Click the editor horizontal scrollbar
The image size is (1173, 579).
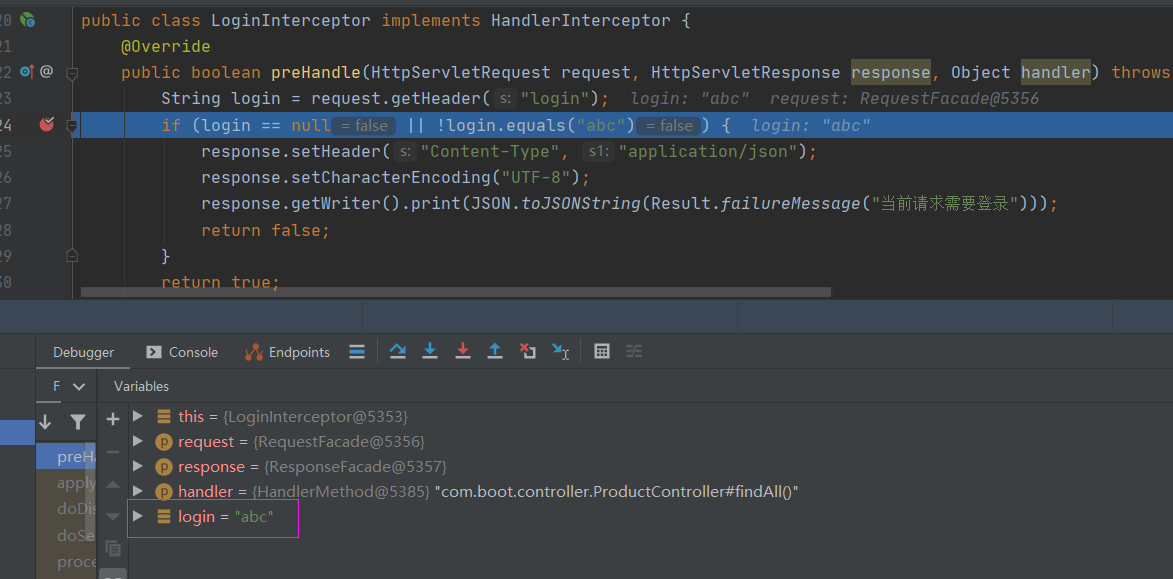[x=450, y=292]
